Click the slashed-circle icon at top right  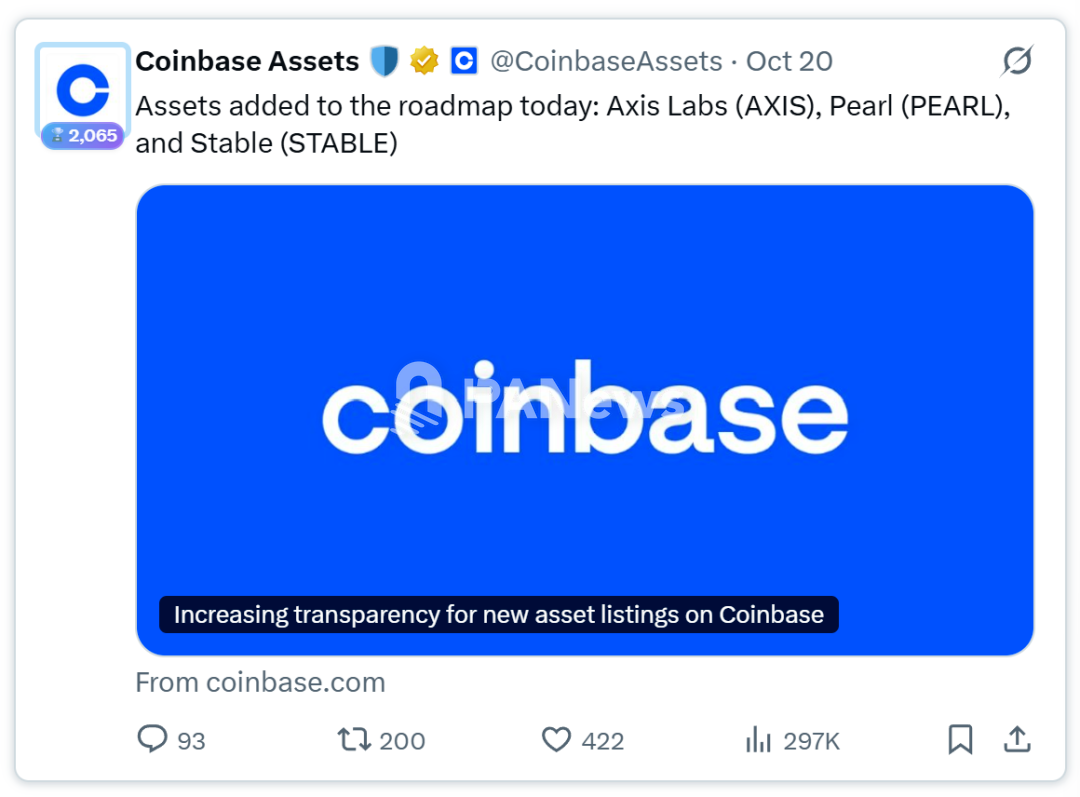[x=1017, y=61]
